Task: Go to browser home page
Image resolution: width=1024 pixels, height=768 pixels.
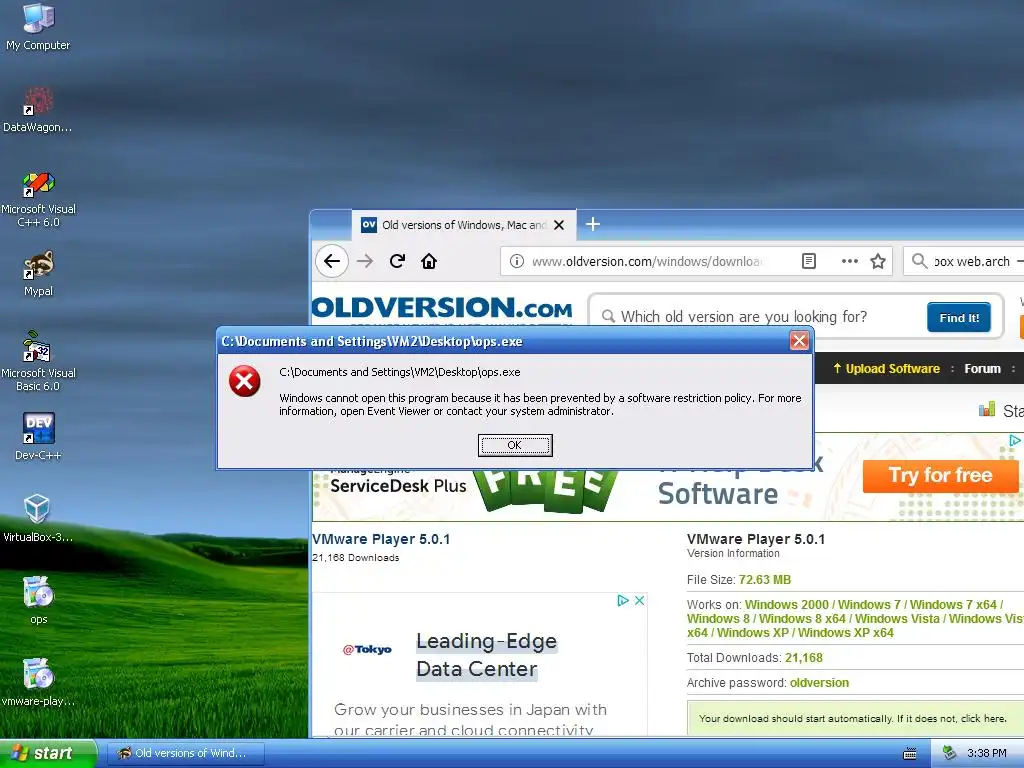Action: [x=428, y=261]
